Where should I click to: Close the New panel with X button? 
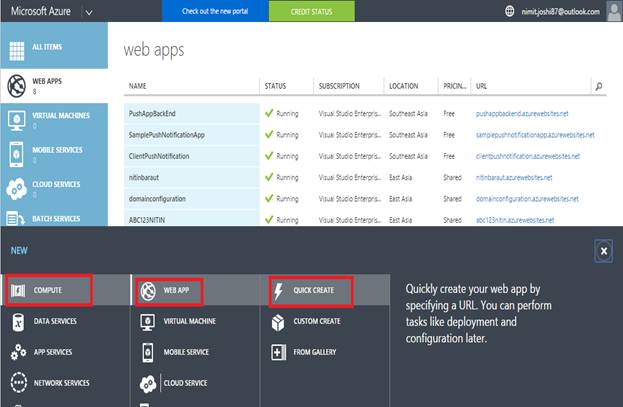pyautogui.click(x=604, y=251)
